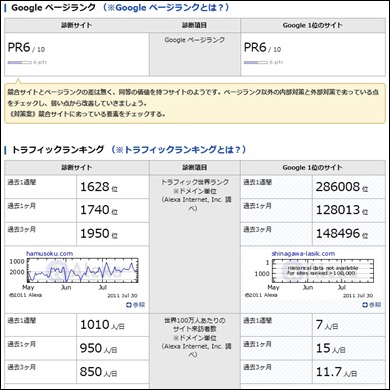Image resolution: width=390 pixels, height=390 pixels.
Task: Select the '850 人/日' visitors value
Action: pyautogui.click(x=98, y=372)
